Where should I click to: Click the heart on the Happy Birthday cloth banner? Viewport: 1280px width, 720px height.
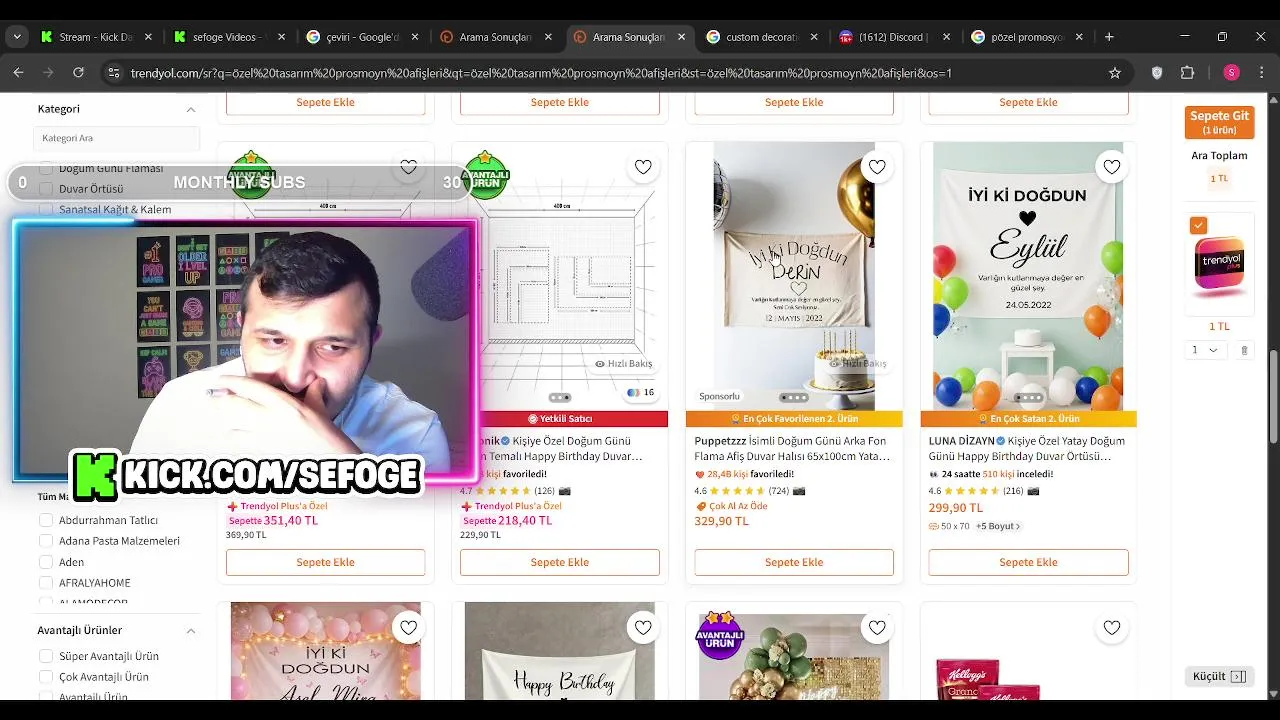point(643,628)
